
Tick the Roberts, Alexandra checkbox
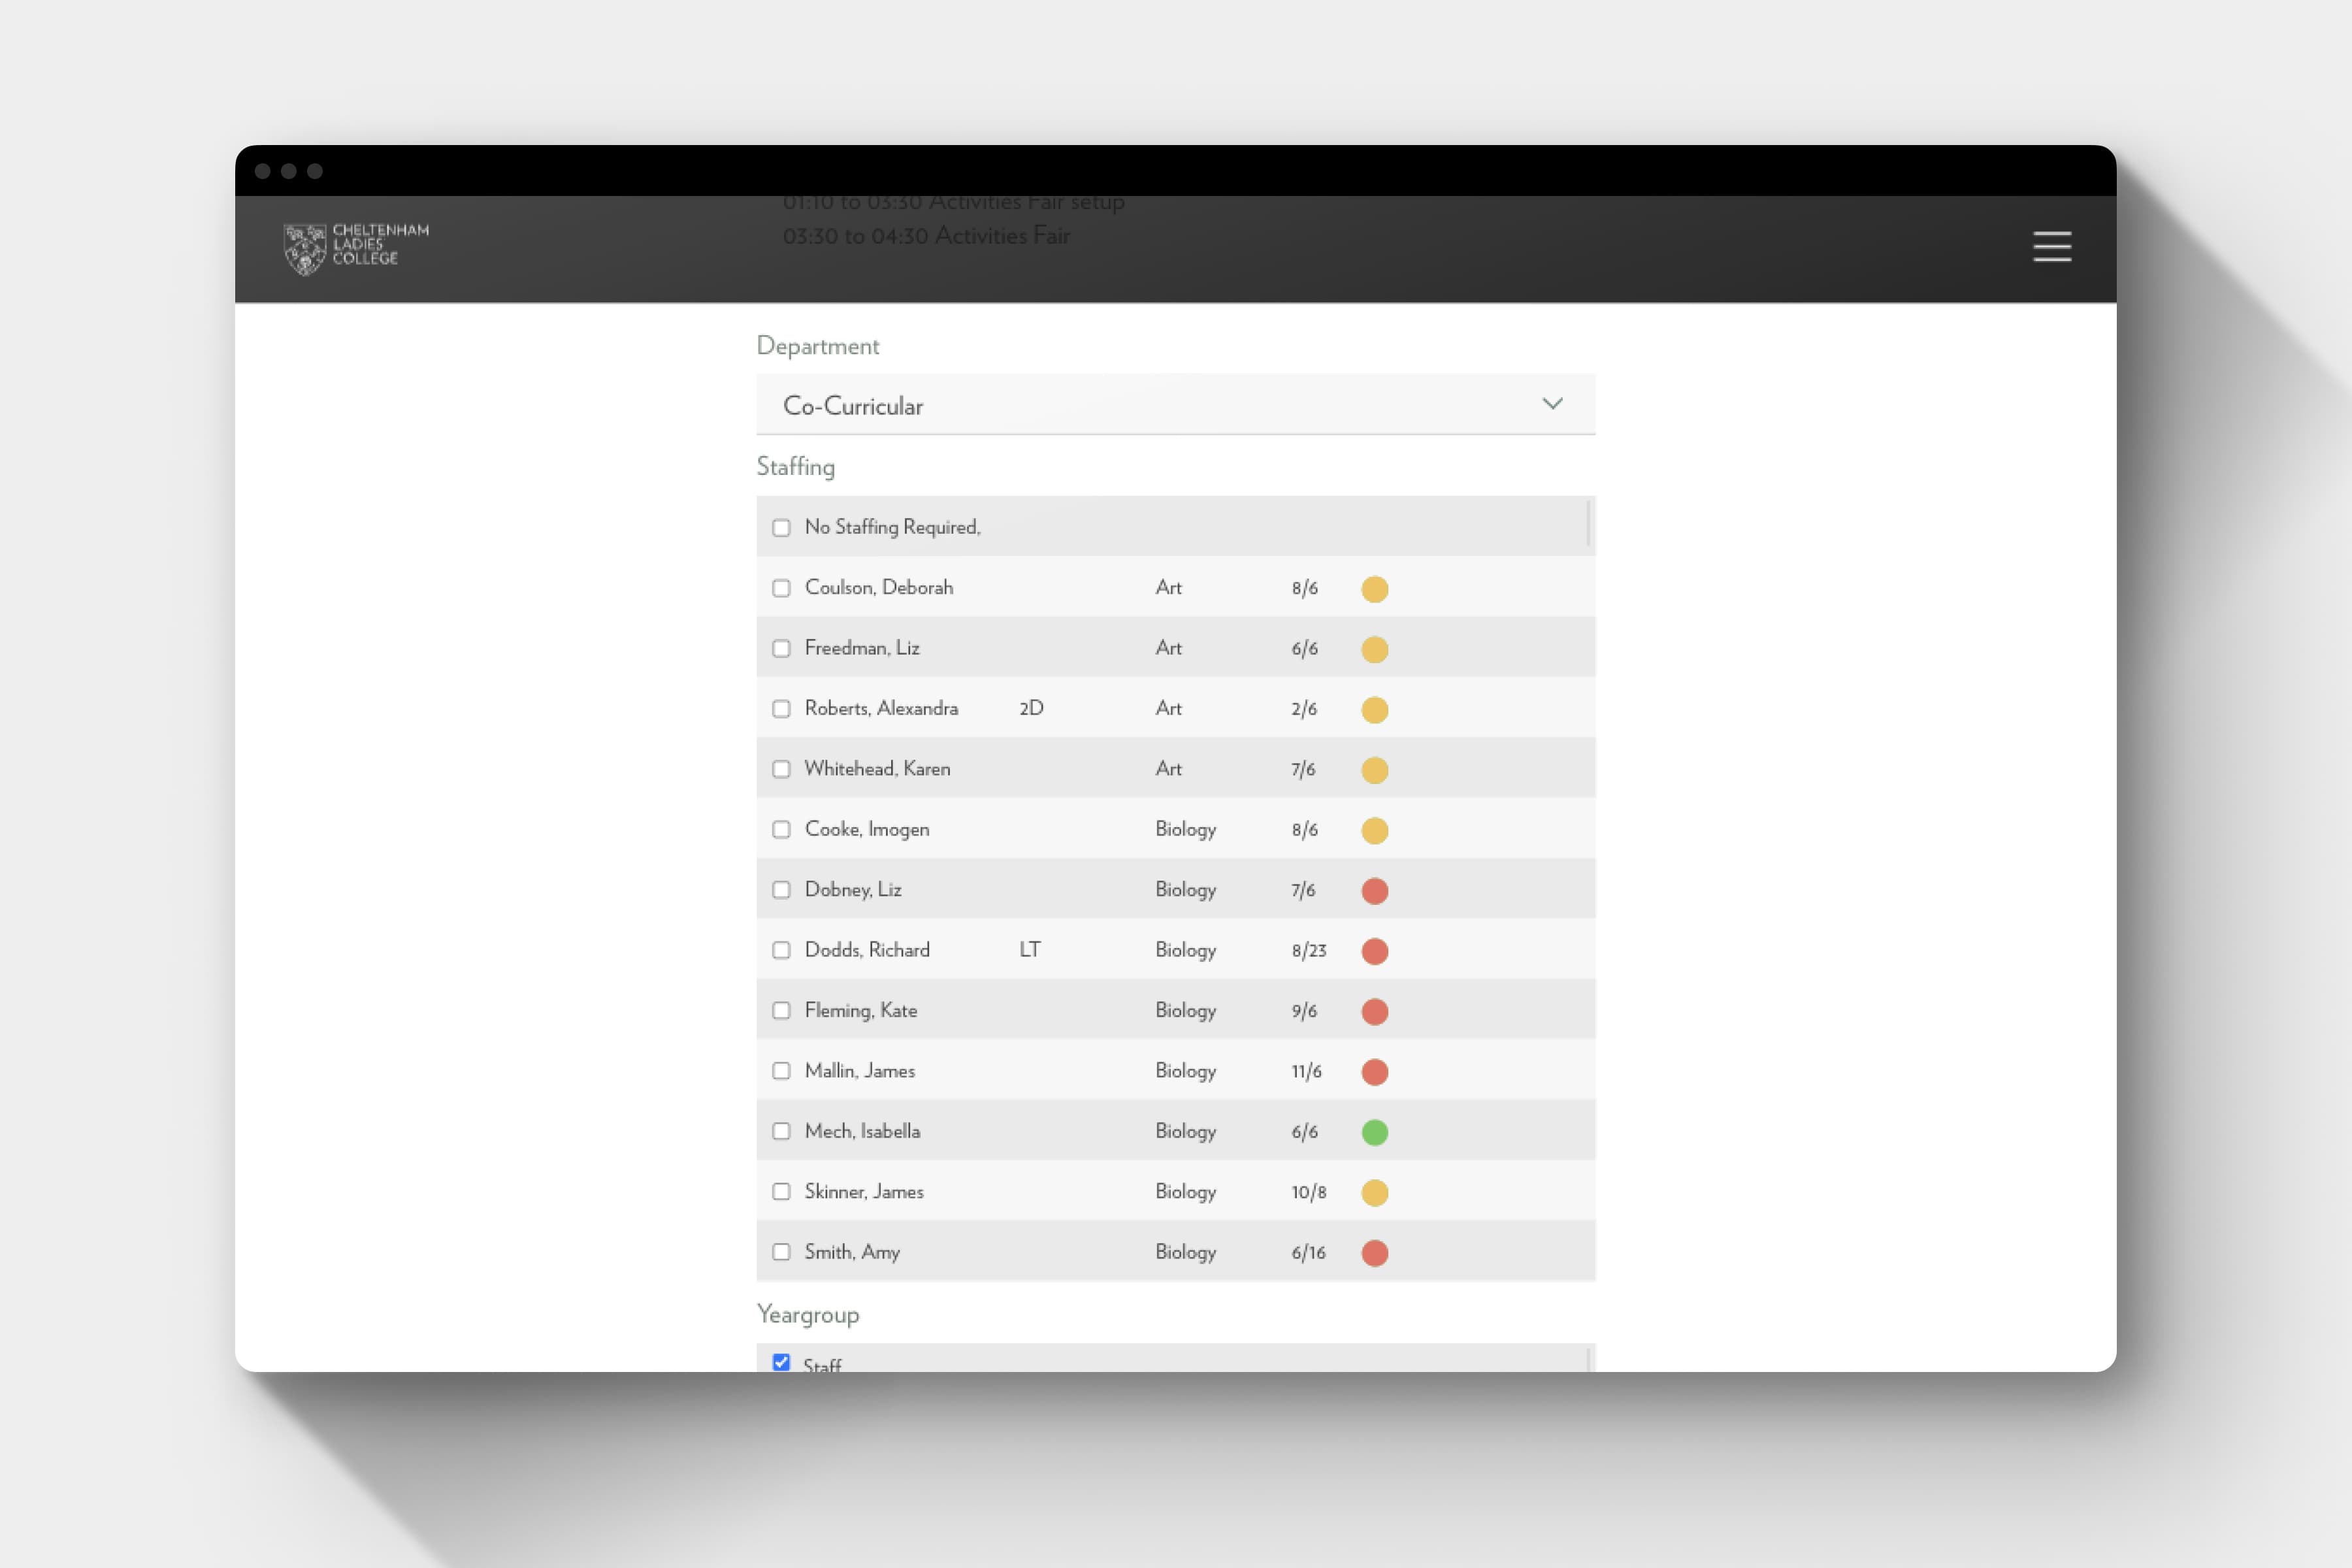tap(781, 709)
